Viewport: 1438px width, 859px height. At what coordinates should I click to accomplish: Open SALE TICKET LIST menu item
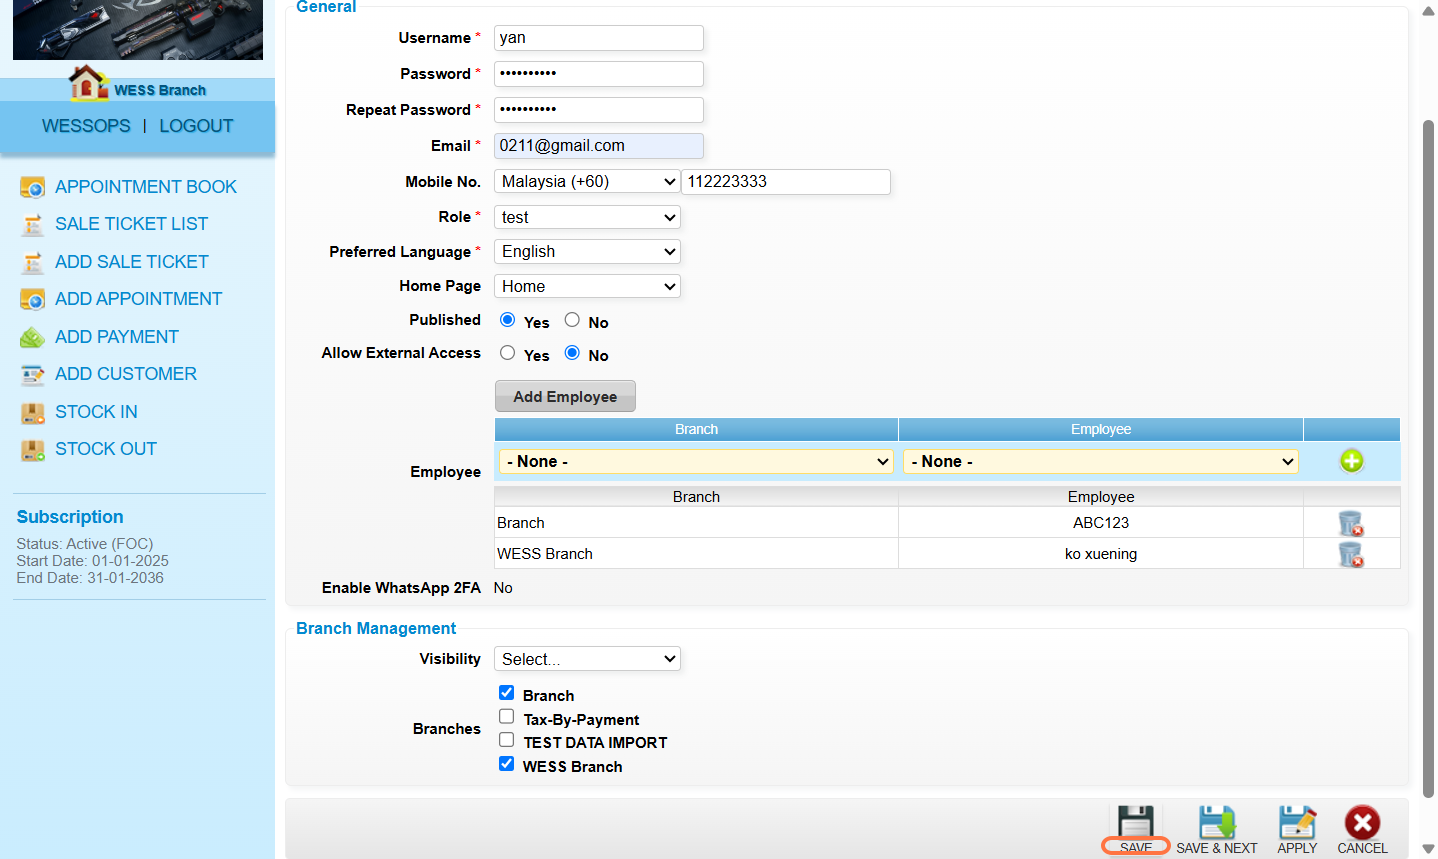point(131,224)
